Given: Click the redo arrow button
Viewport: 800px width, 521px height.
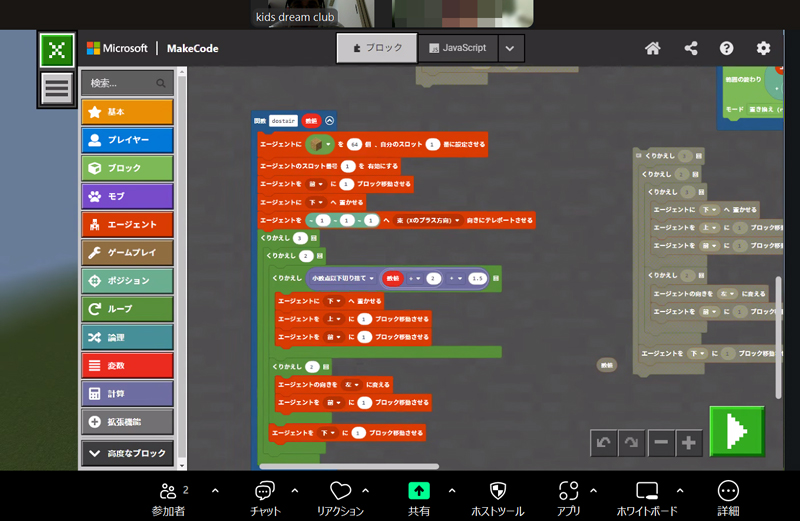Looking at the screenshot, I should tap(631, 442).
